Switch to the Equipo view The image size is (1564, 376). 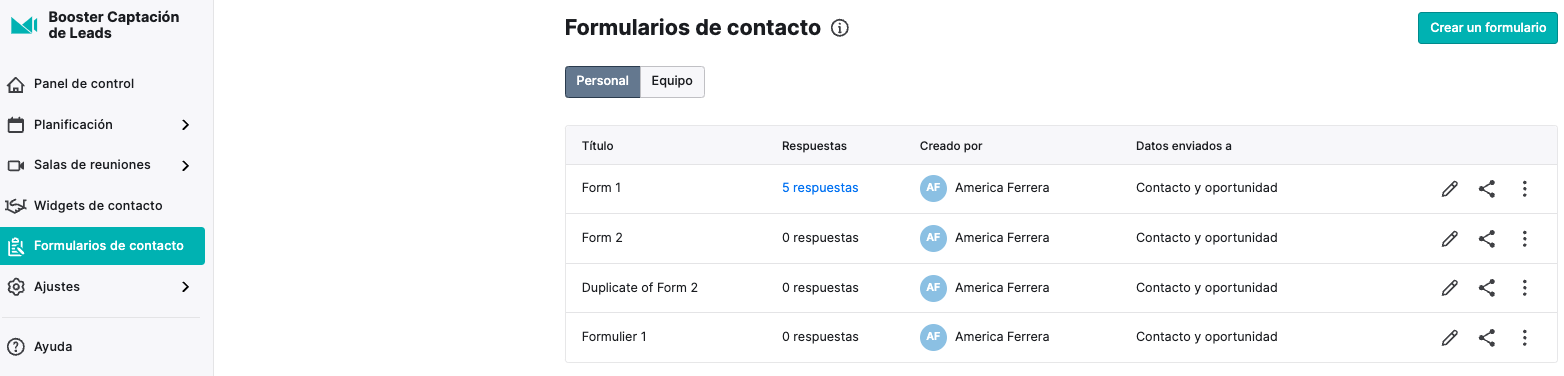672,82
